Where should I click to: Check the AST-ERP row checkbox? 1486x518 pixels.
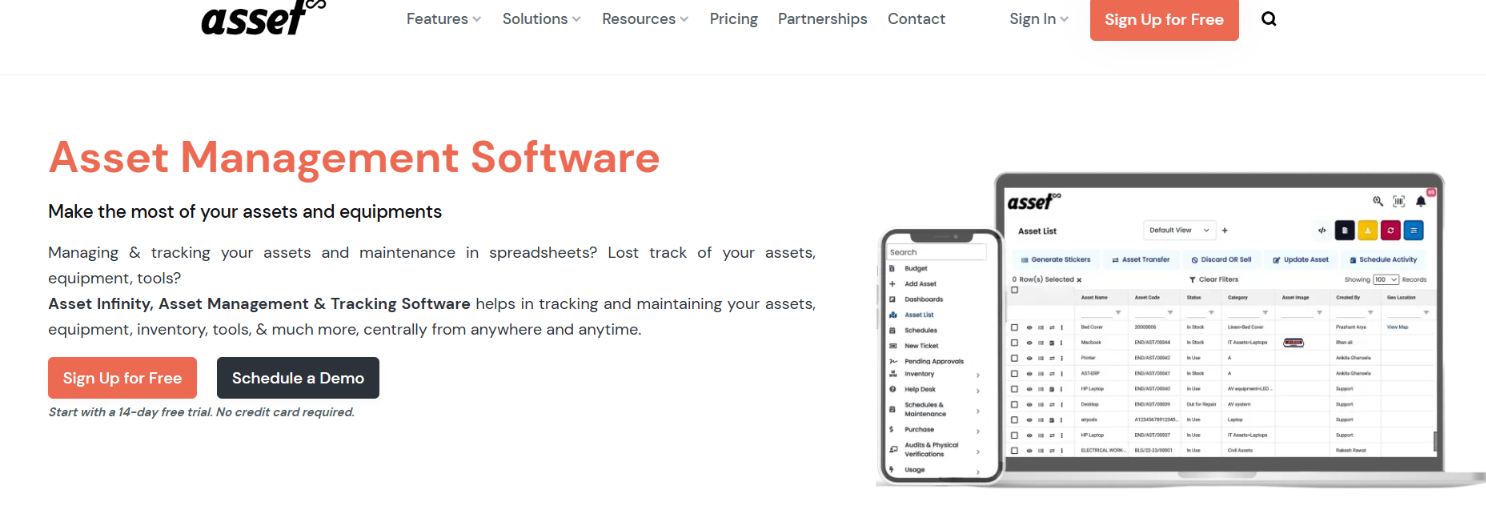(x=1015, y=373)
